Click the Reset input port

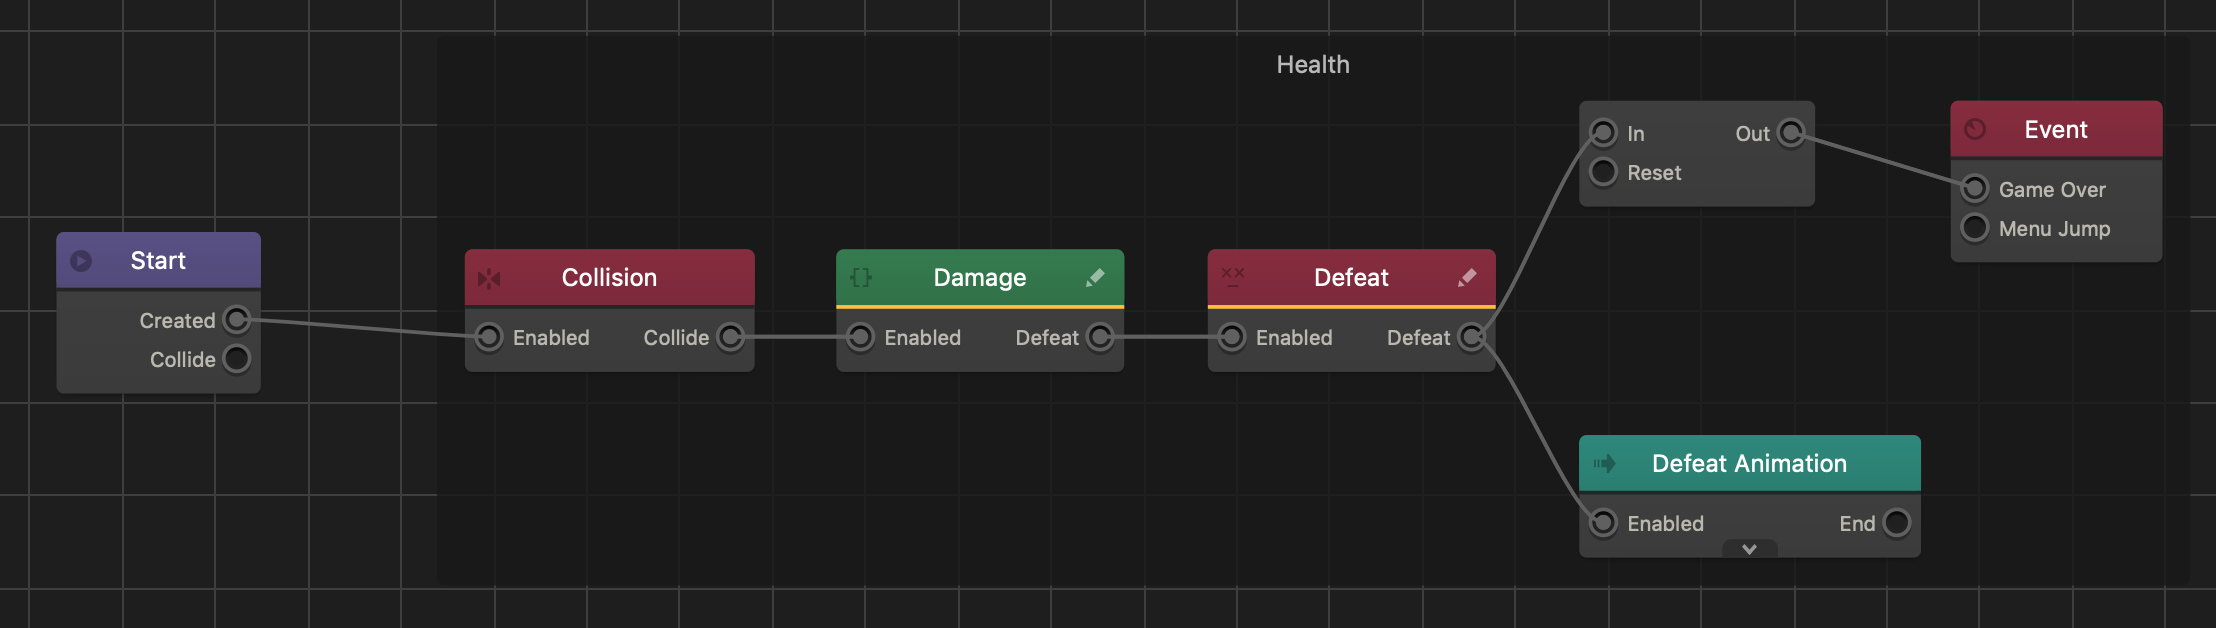point(1603,172)
